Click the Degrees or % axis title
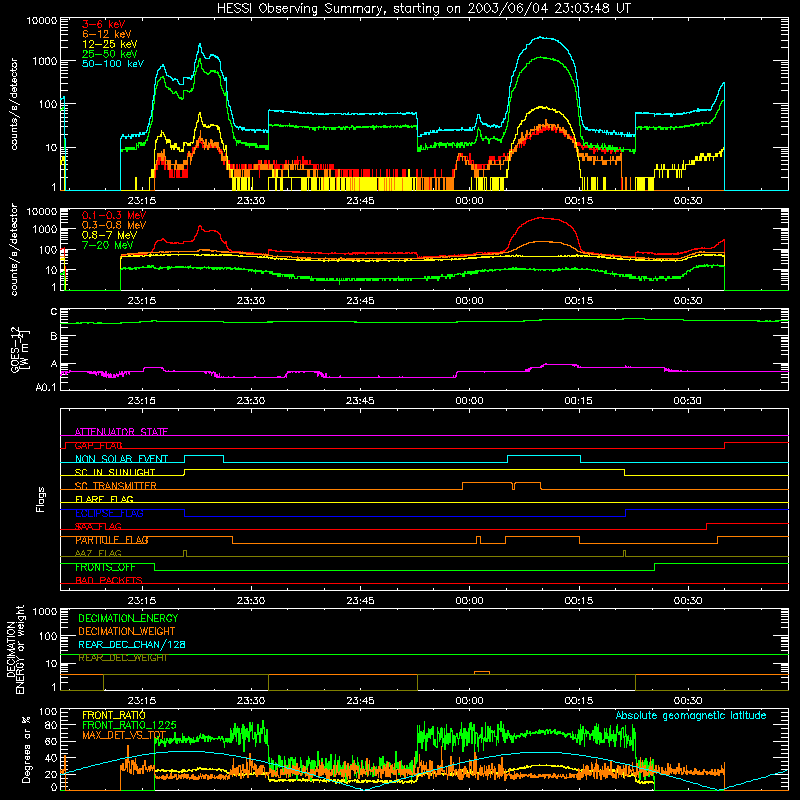Viewport: 800px width, 800px height. point(26,749)
